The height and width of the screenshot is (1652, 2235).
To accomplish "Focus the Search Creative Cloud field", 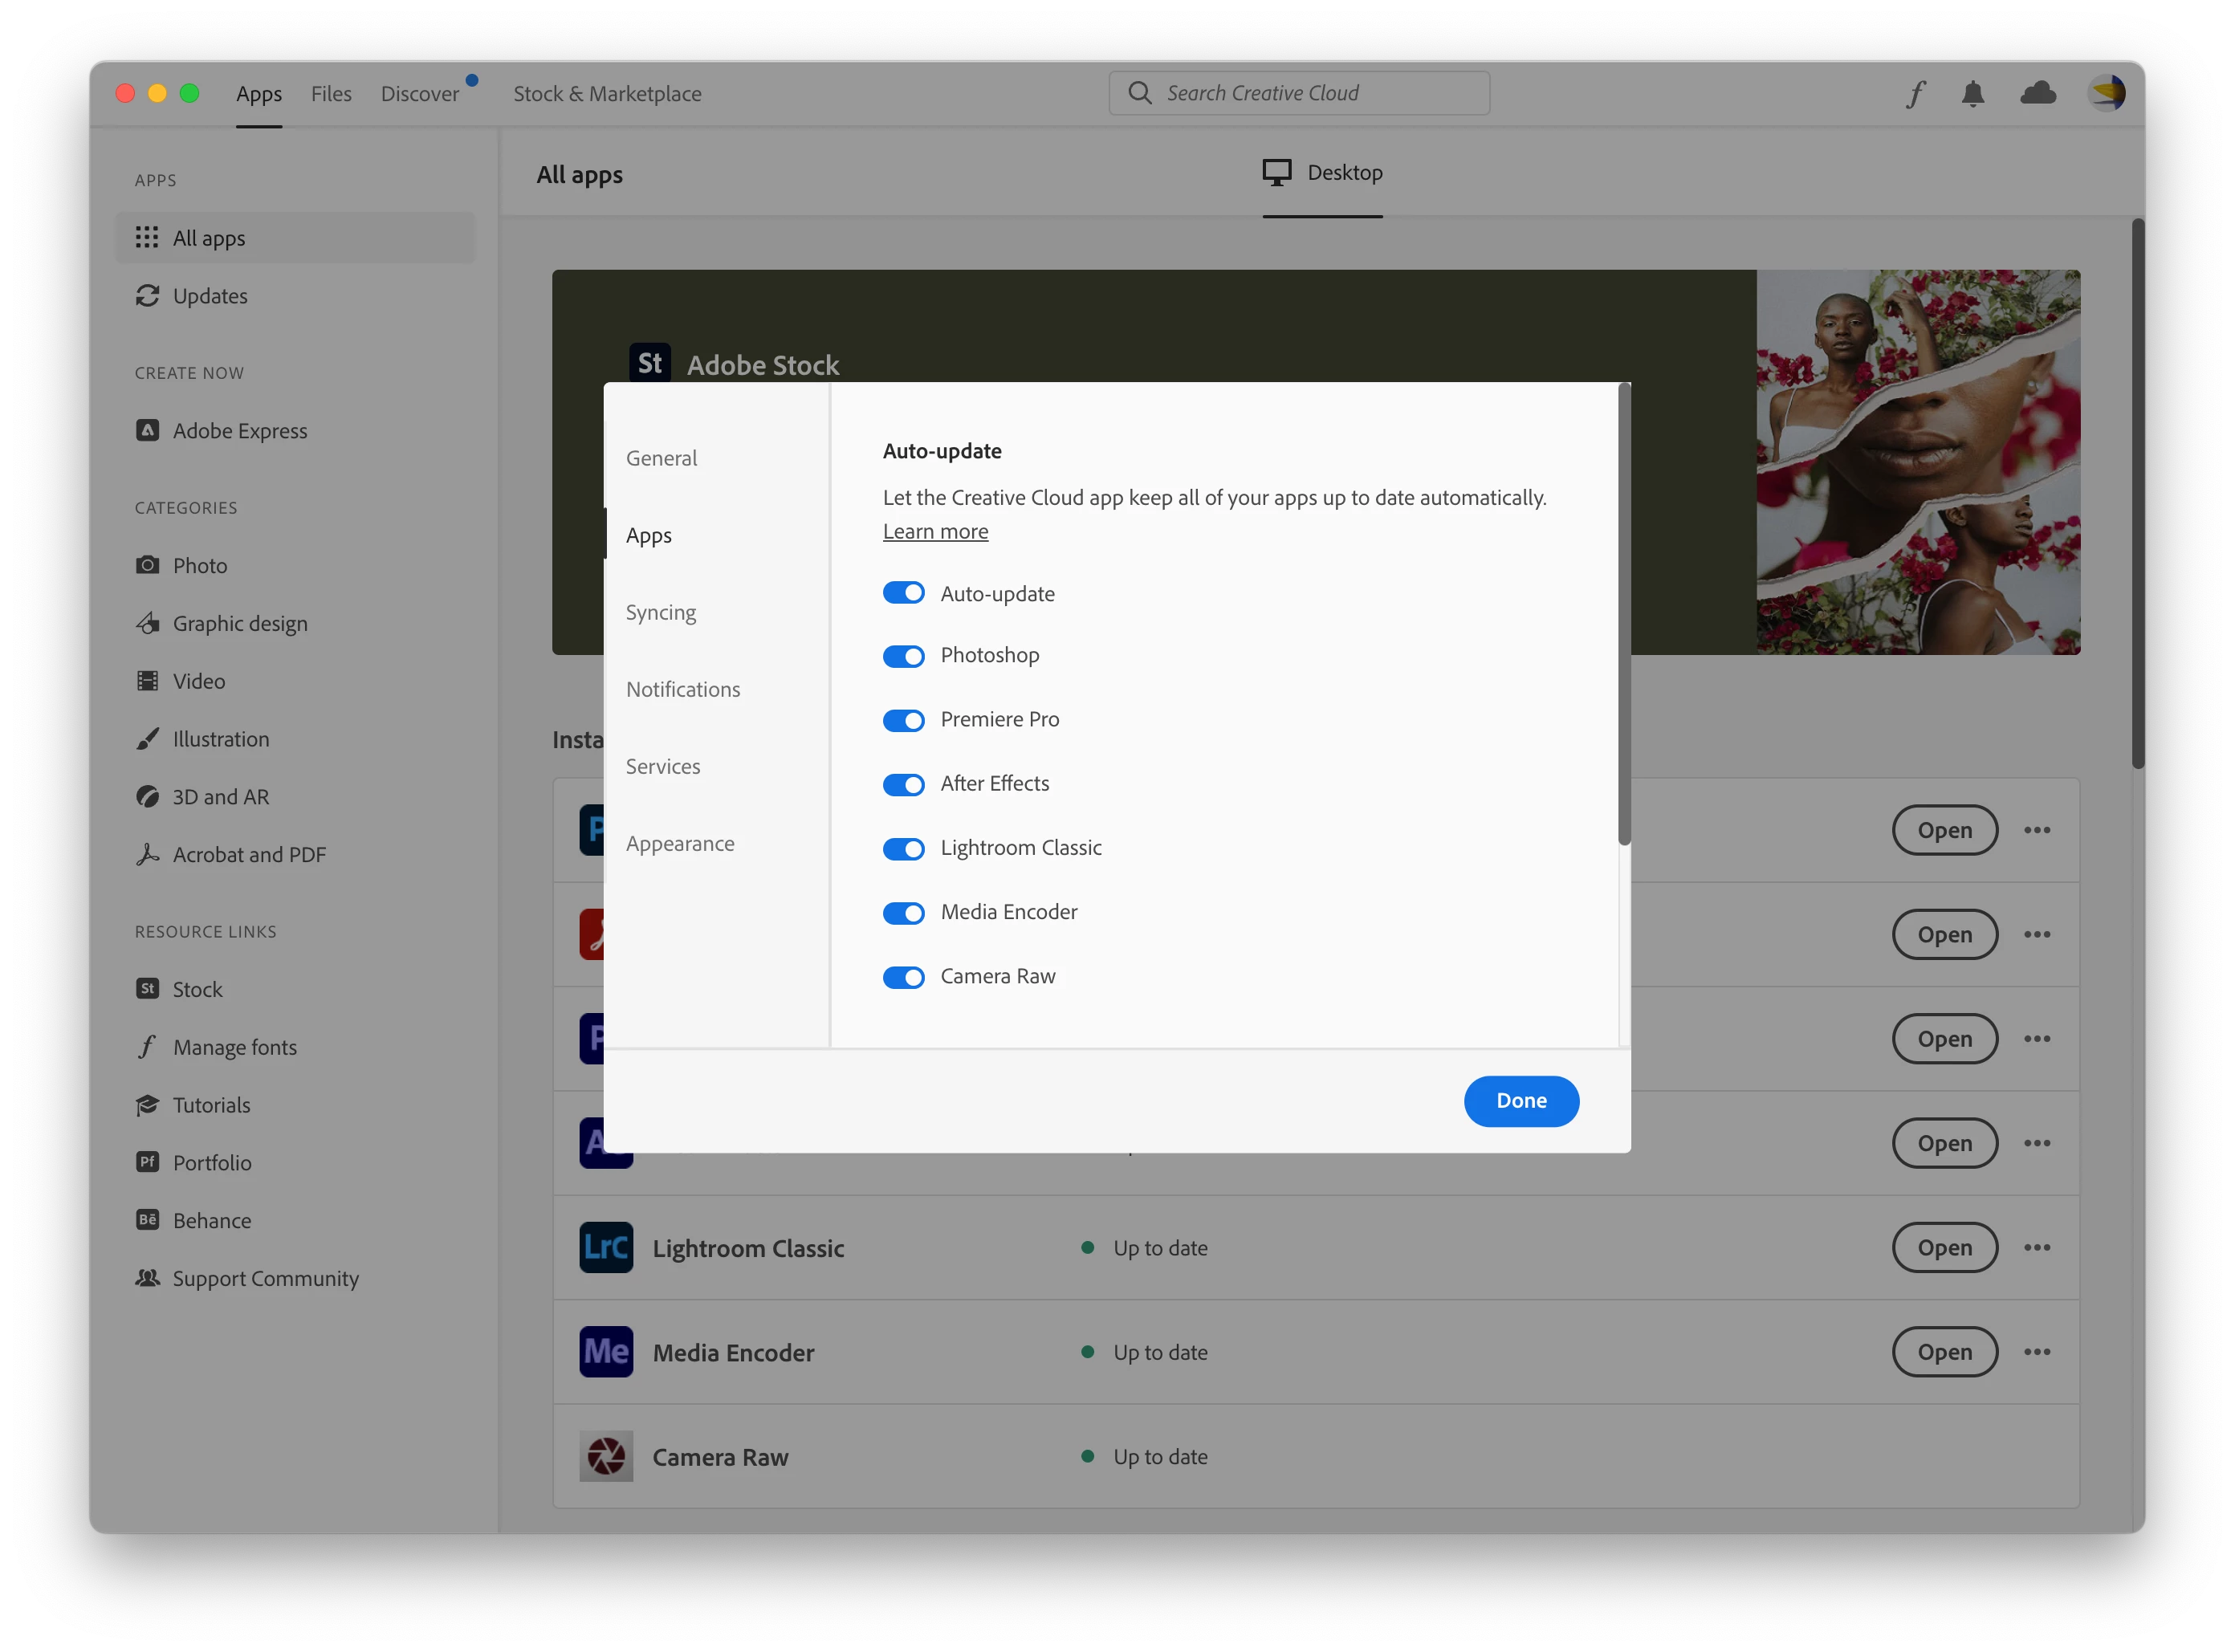I will [1300, 93].
